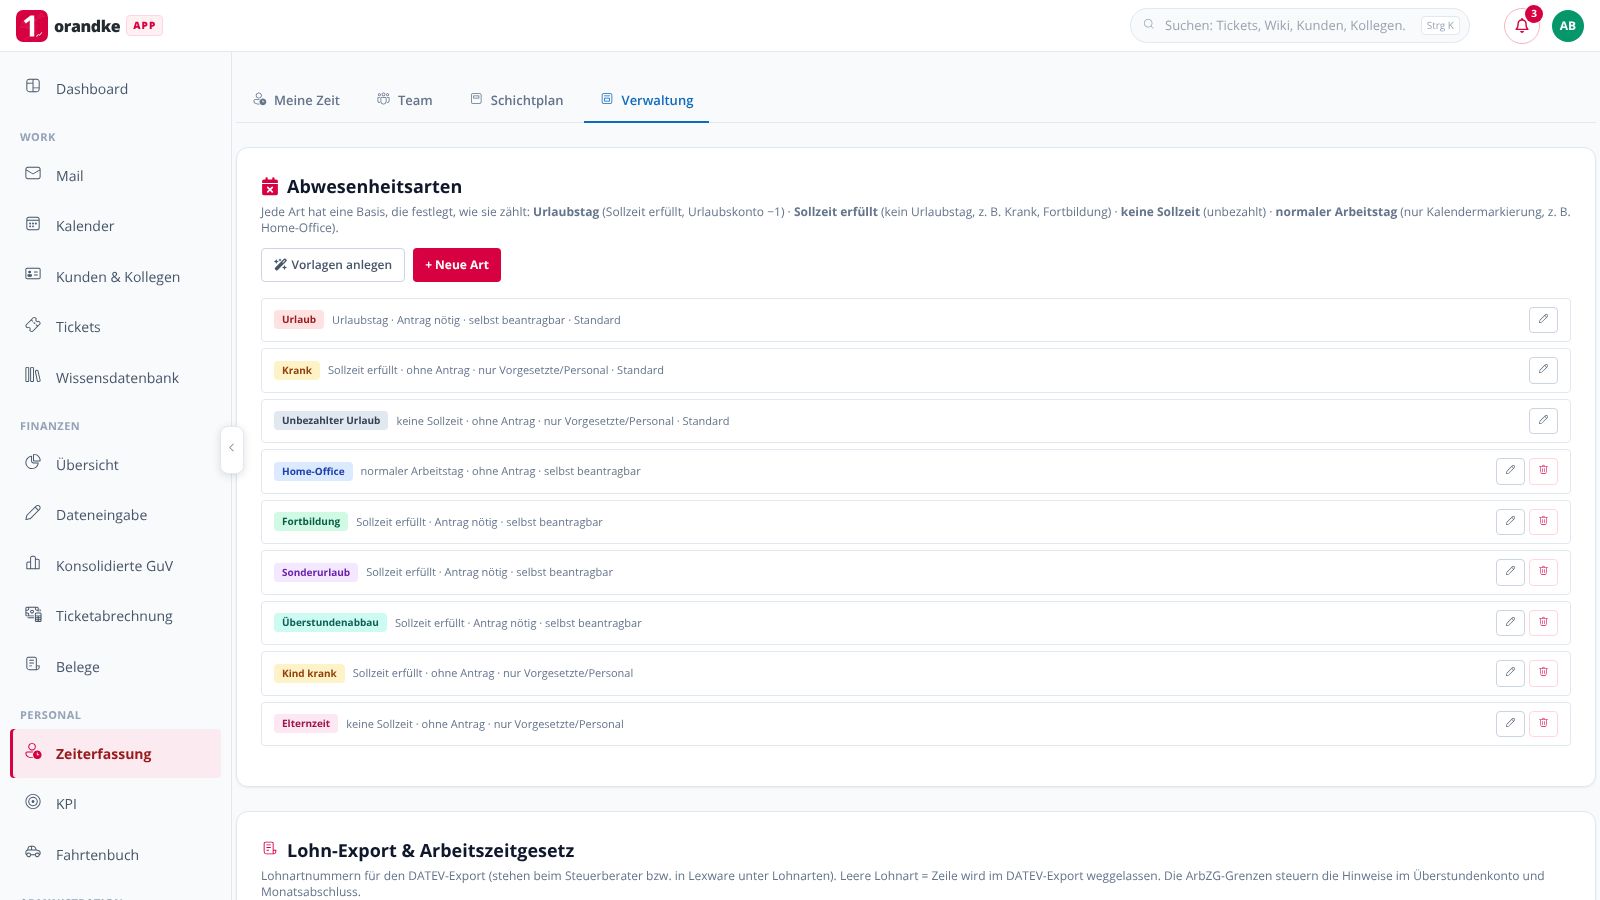Edit the Fortbildung absence type
The width and height of the screenshot is (1600, 900).
(1510, 522)
